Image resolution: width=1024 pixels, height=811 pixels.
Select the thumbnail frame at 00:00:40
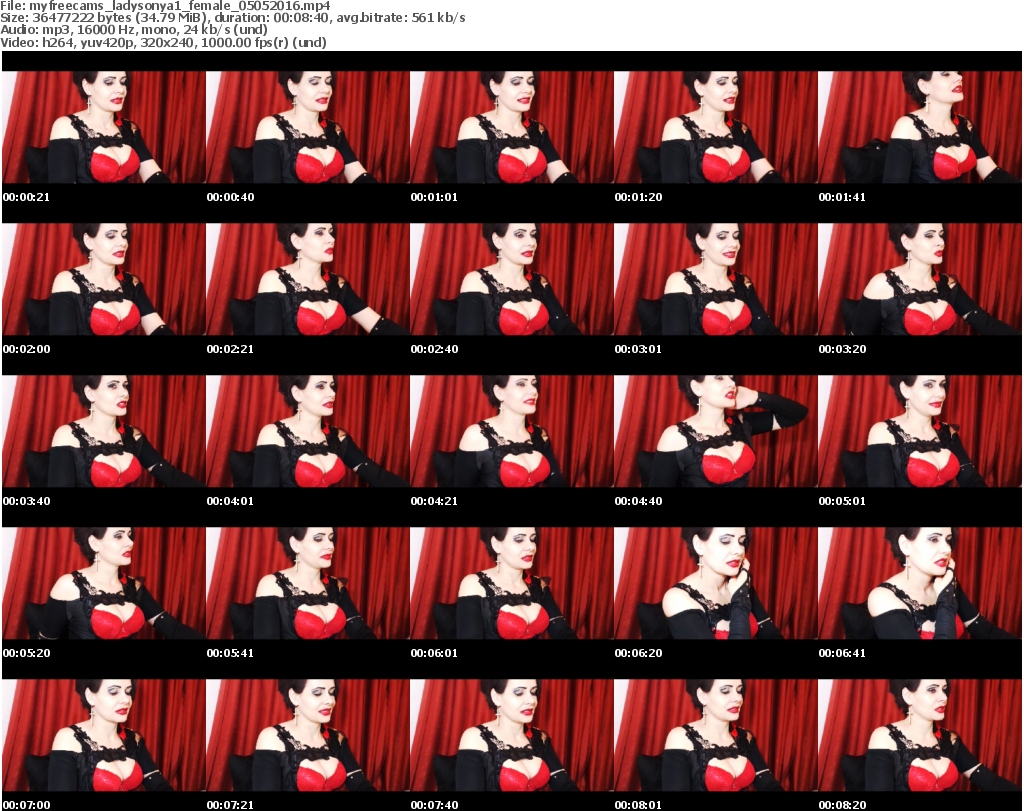point(308,127)
